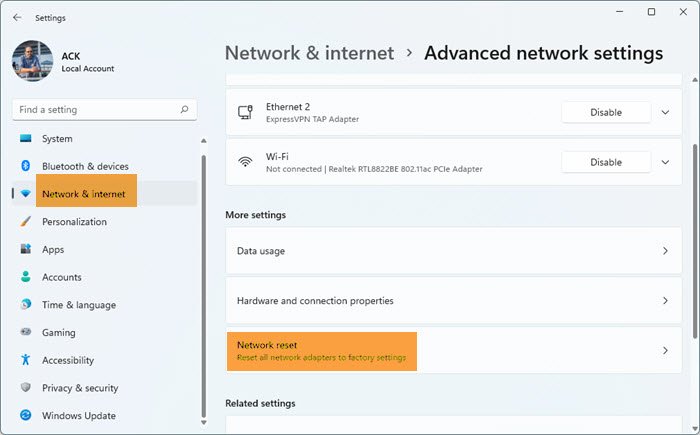Click the back arrow in Settings title bar

[17, 17]
